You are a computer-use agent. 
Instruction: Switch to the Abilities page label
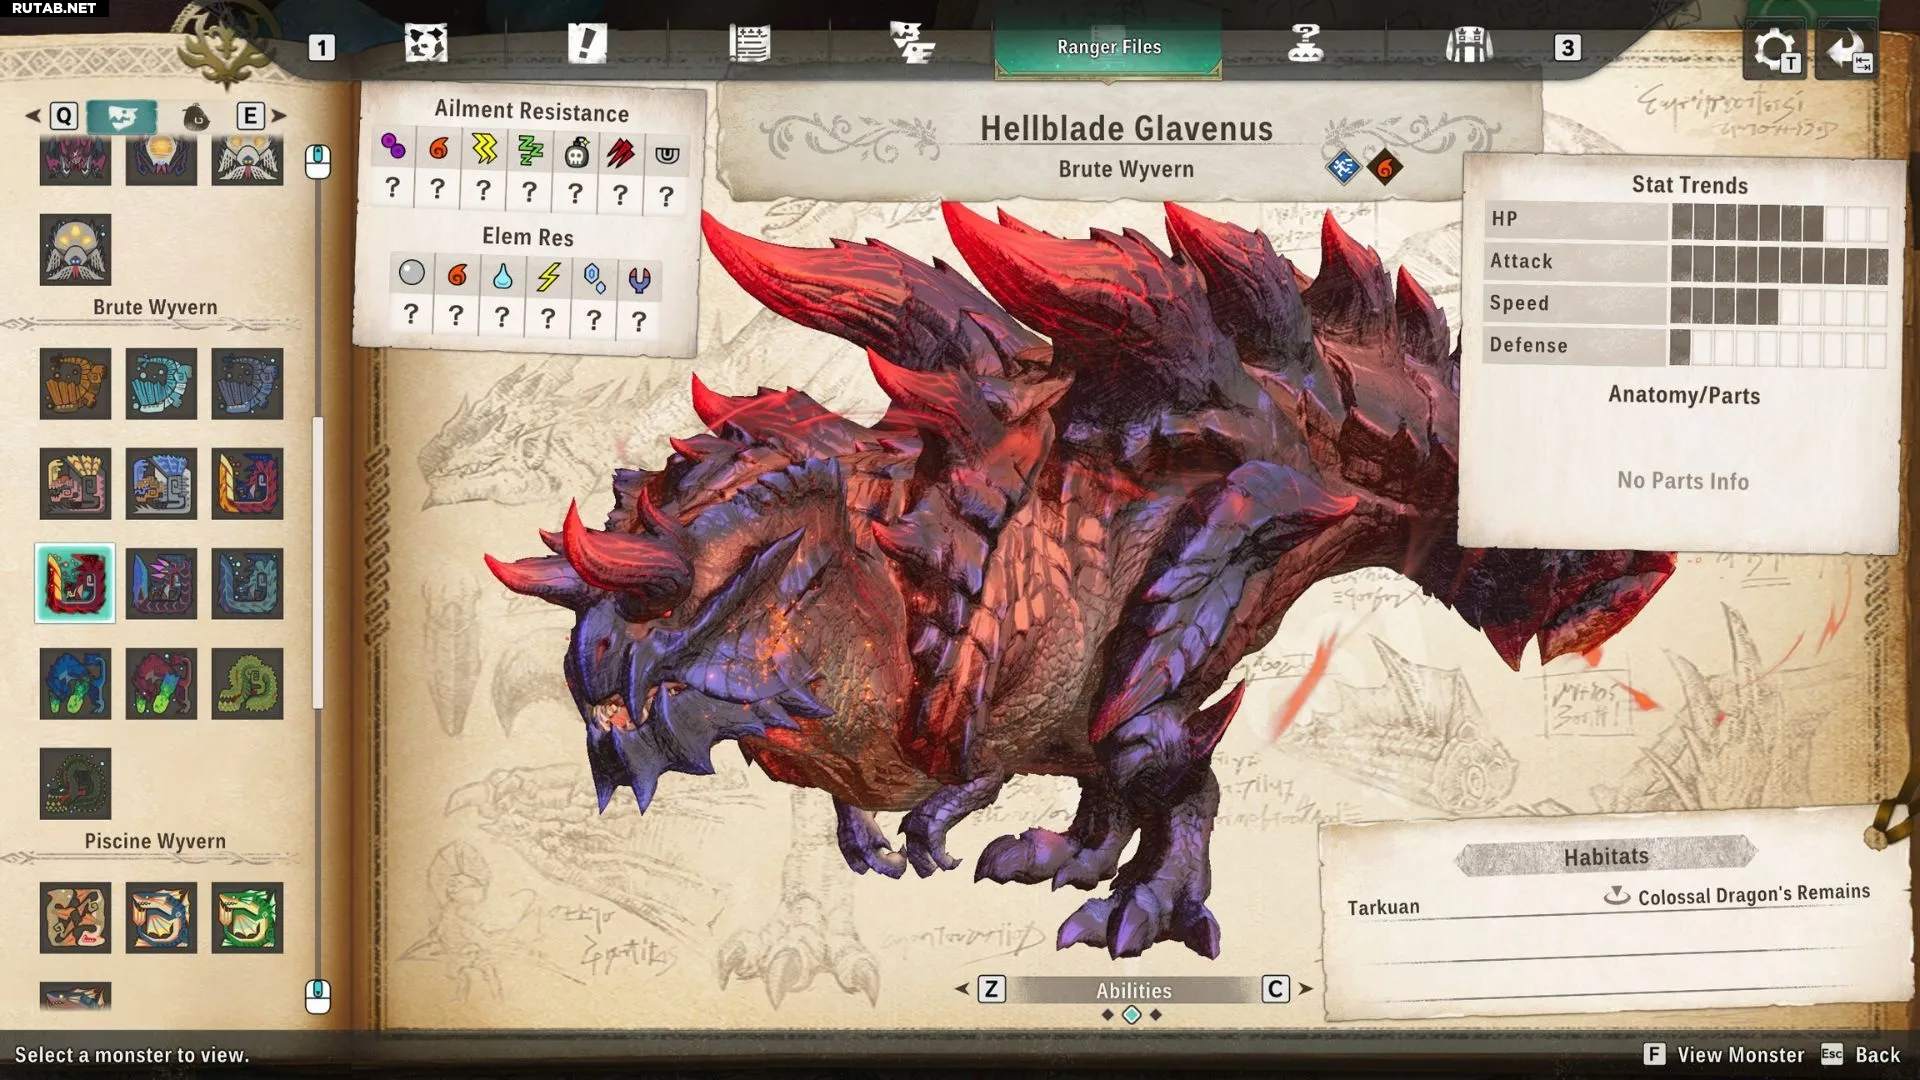[1133, 990]
